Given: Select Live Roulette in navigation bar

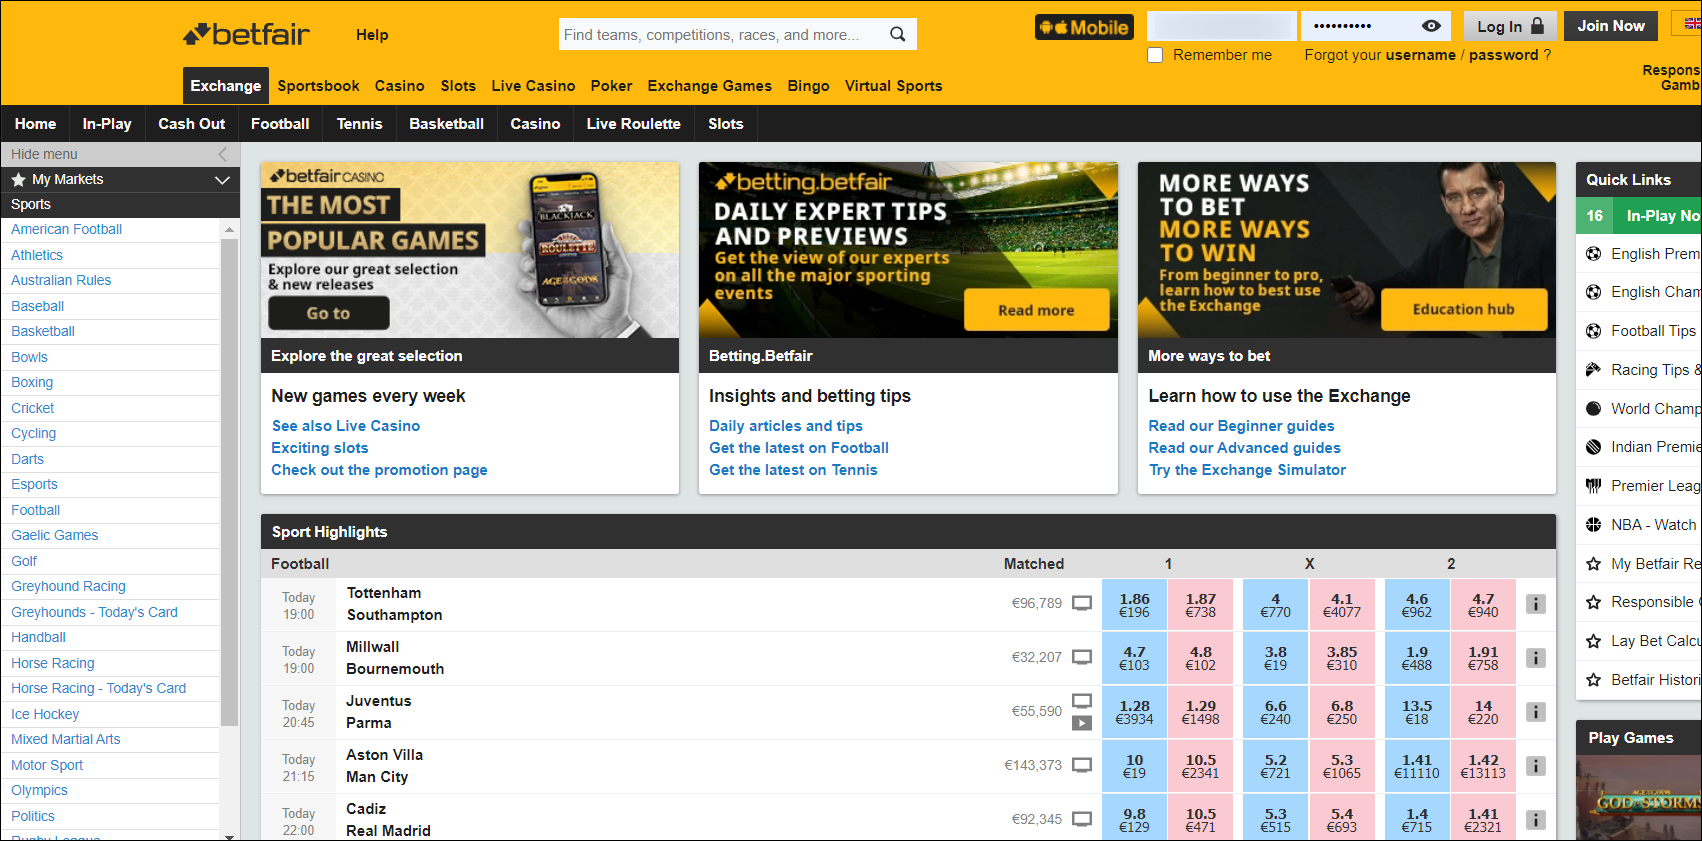Looking at the screenshot, I should (x=633, y=124).
